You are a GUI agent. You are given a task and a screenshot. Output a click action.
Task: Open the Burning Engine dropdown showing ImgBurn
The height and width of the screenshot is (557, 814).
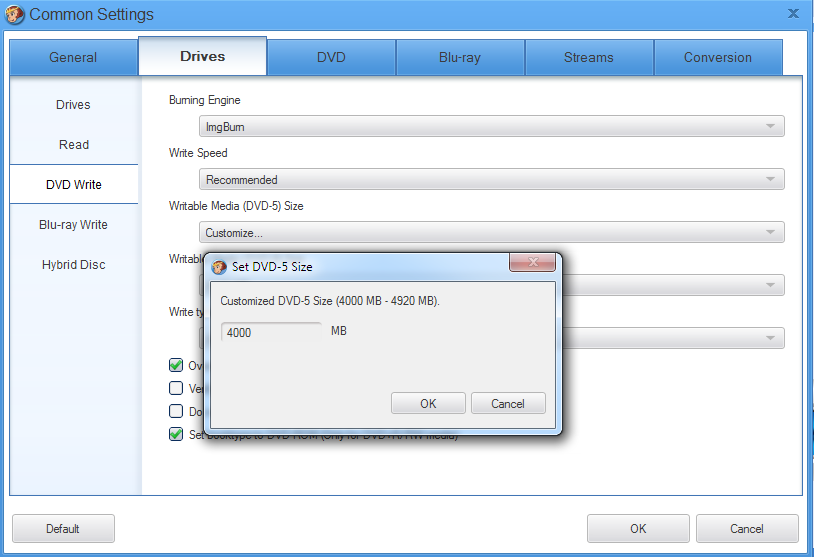tap(492, 126)
